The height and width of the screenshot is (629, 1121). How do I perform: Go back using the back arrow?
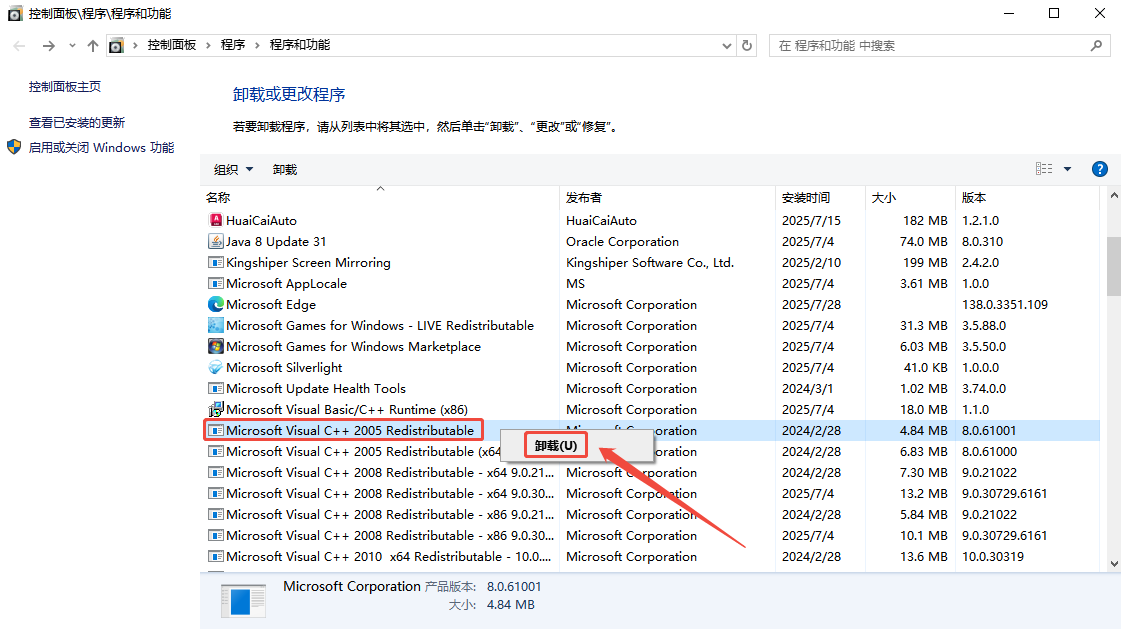(x=19, y=46)
